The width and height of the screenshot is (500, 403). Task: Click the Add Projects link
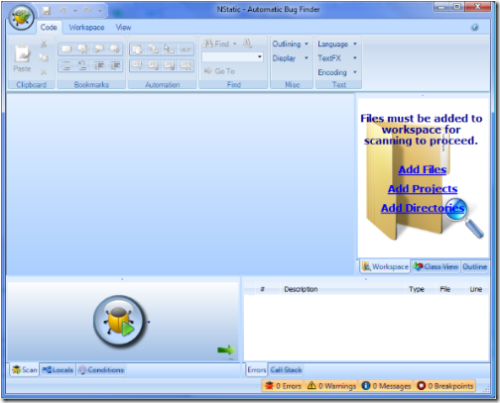(423, 189)
